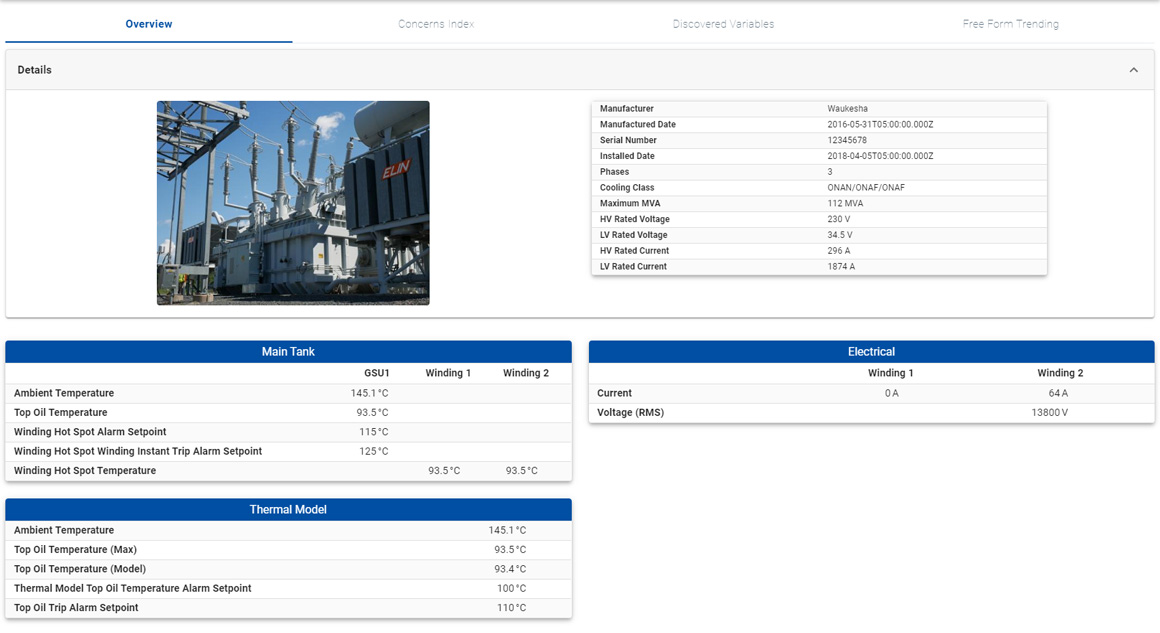The height and width of the screenshot is (633, 1160).
Task: Select the Top Oil Temperature (Model) row
Action: click(x=289, y=569)
